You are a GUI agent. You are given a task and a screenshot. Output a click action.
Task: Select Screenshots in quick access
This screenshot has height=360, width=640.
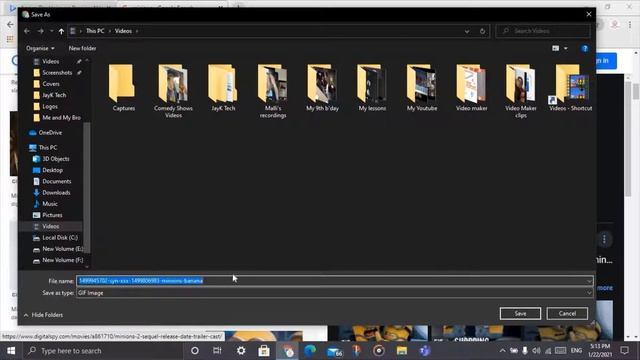(57, 73)
